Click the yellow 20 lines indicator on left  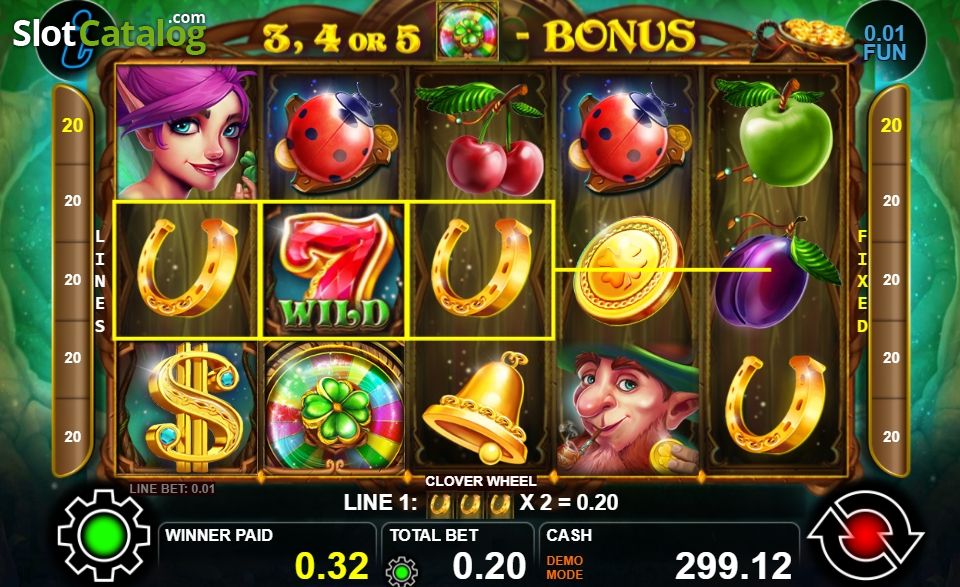click(x=72, y=125)
